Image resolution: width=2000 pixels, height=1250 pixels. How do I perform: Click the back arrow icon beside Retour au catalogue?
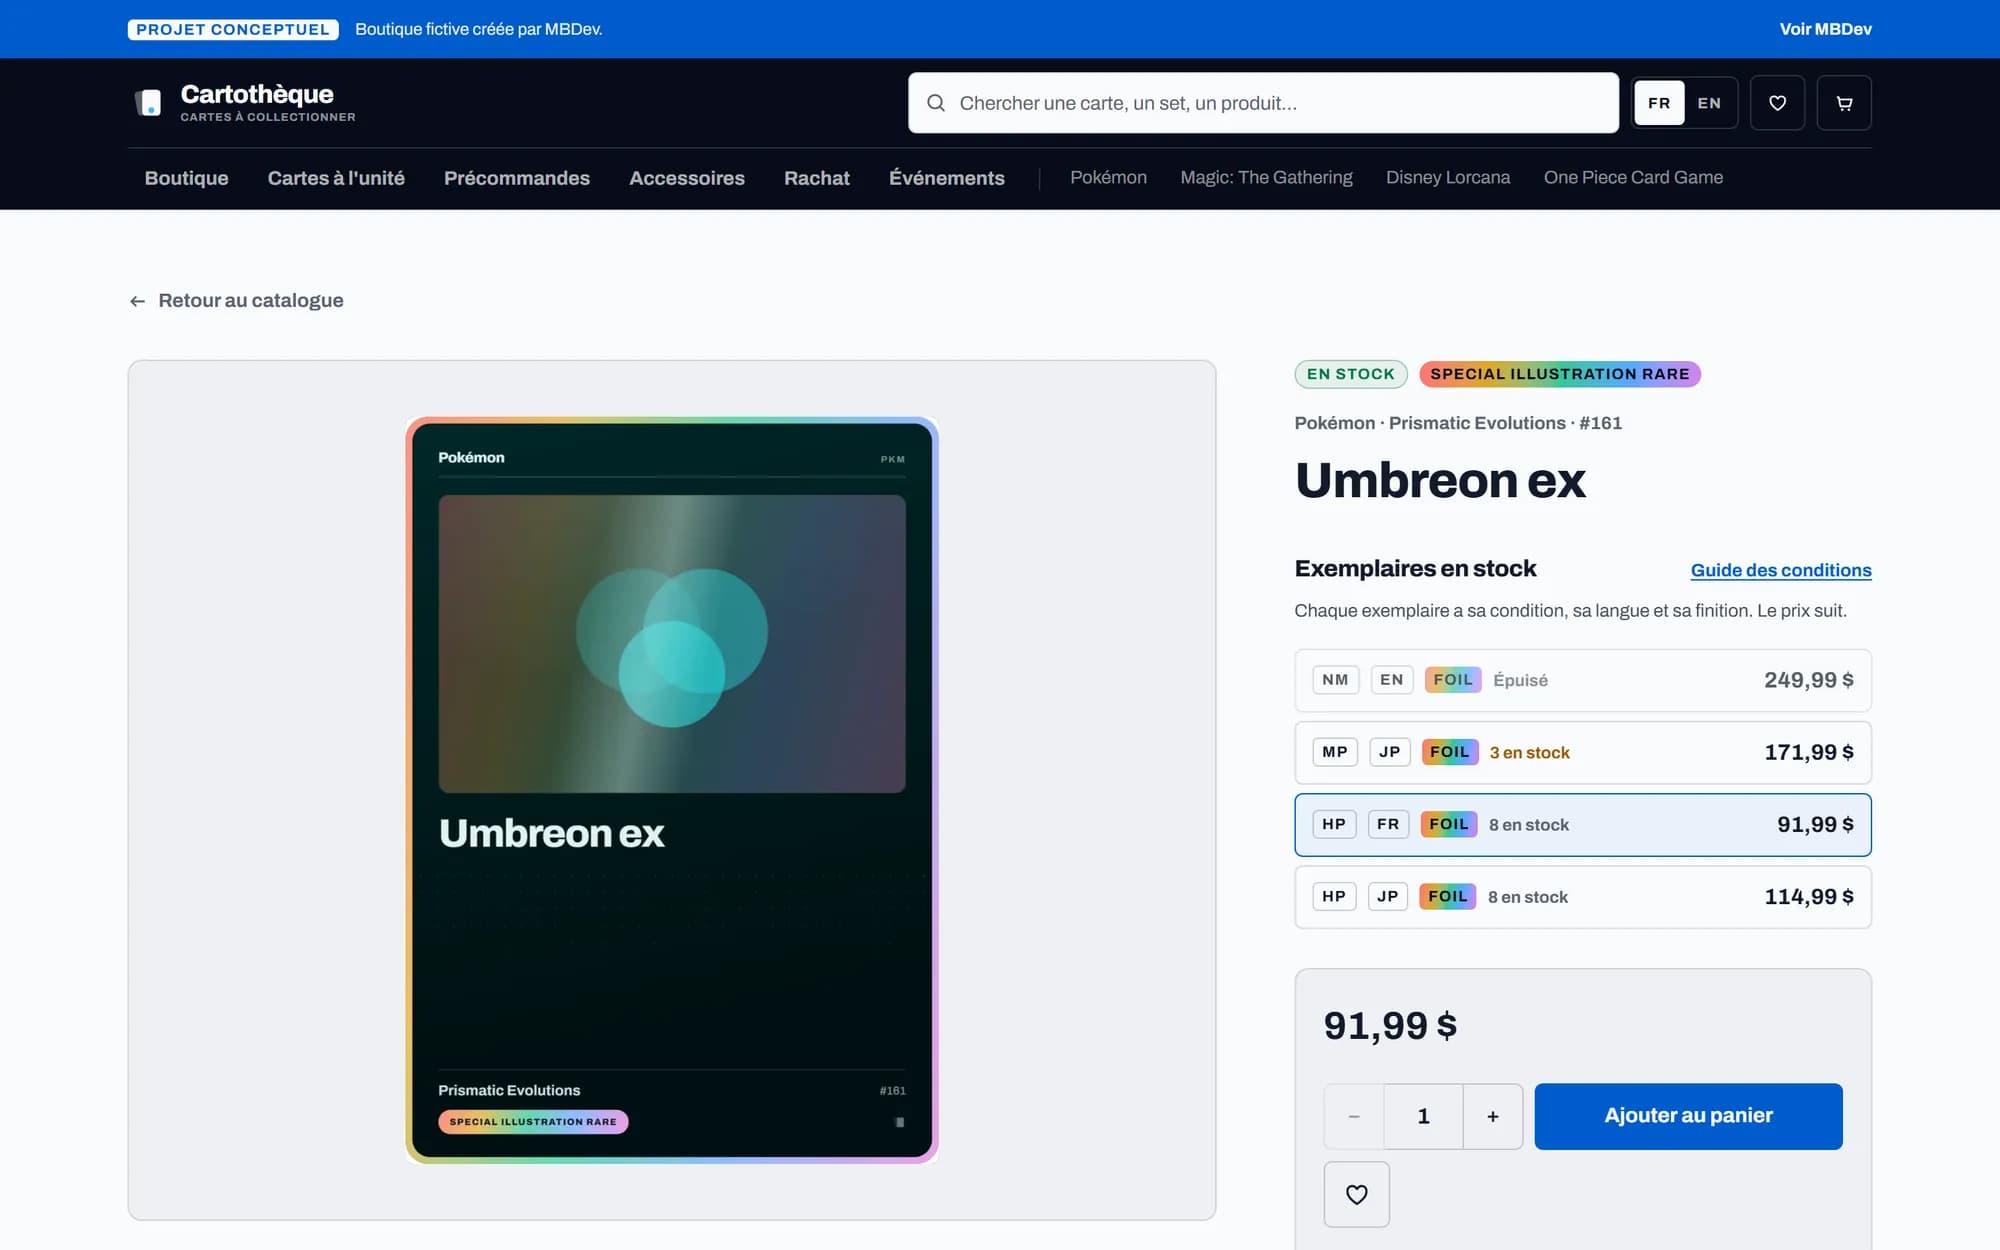(137, 301)
